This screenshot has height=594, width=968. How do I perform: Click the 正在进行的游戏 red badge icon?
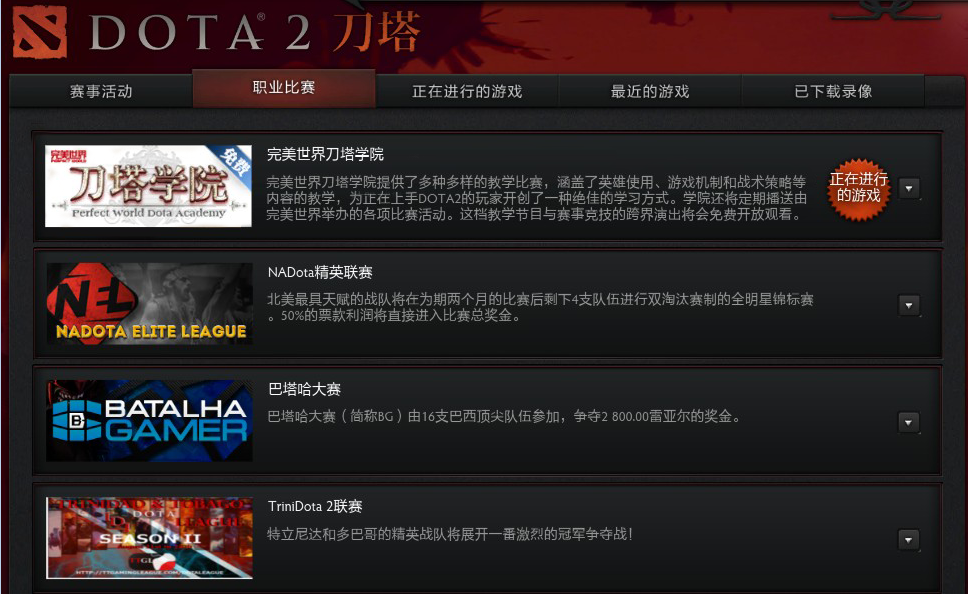[858, 188]
